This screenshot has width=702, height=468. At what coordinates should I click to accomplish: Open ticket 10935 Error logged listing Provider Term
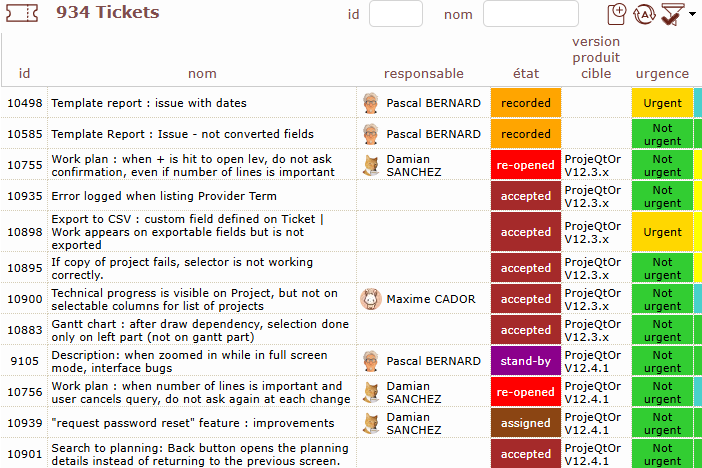click(x=163, y=196)
